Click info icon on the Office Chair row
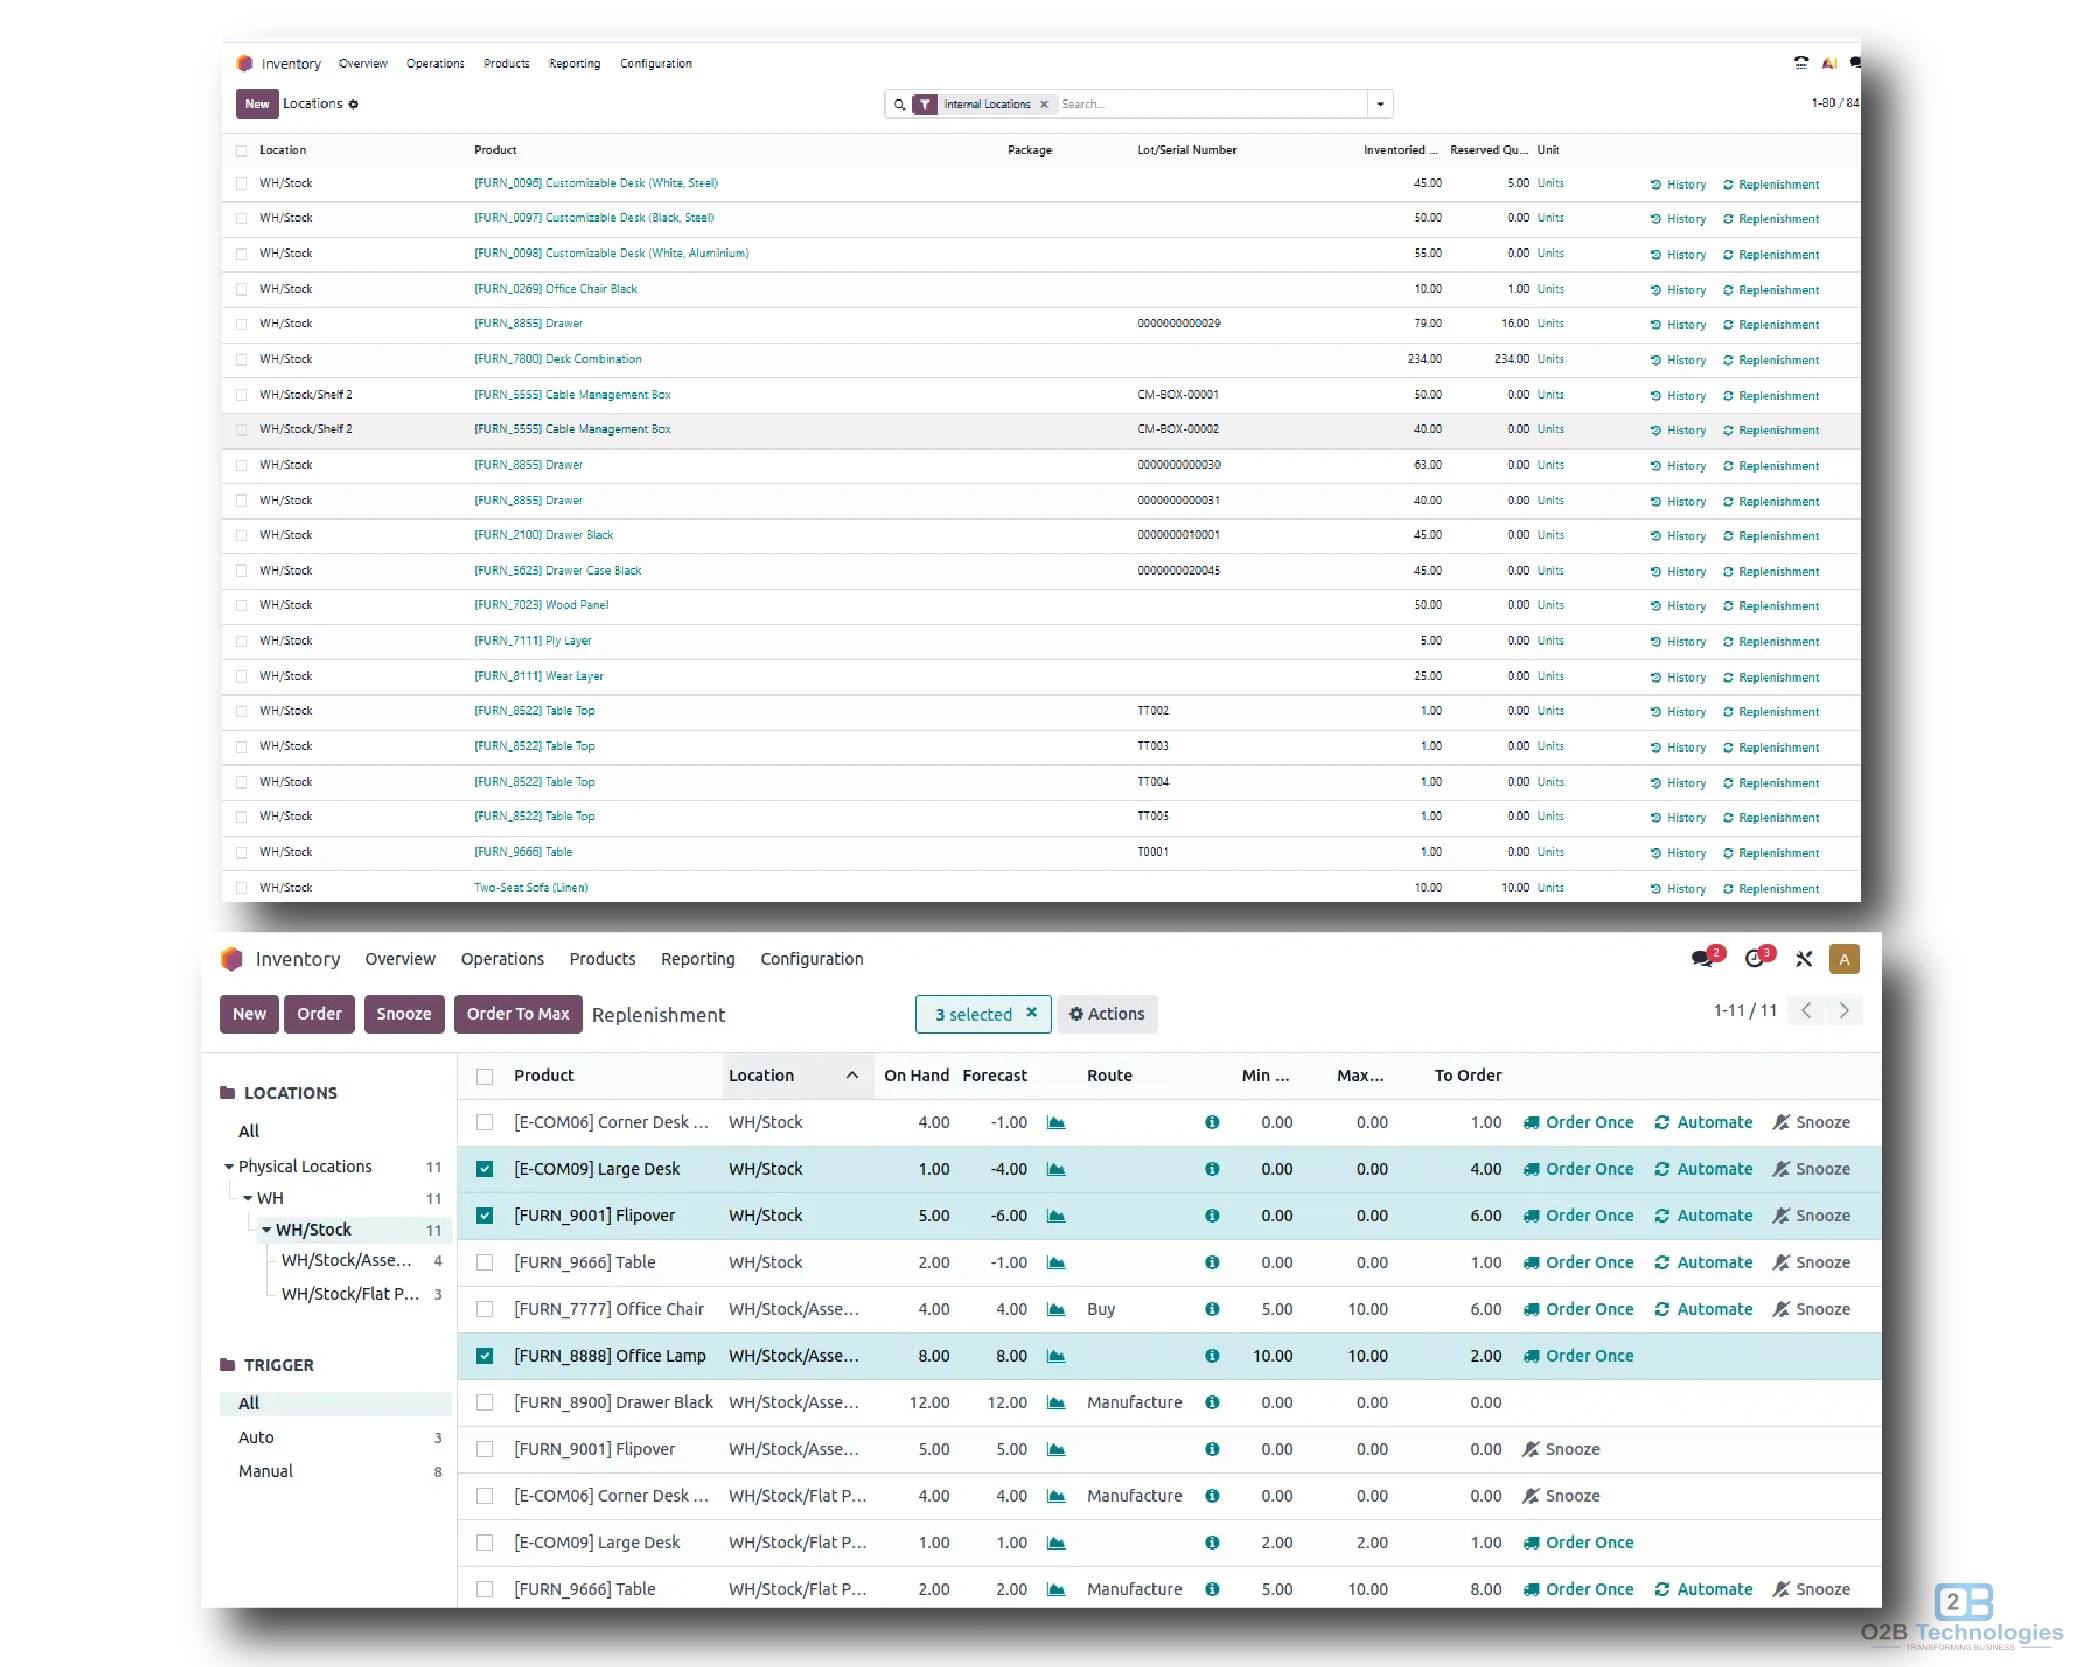 click(1212, 1309)
